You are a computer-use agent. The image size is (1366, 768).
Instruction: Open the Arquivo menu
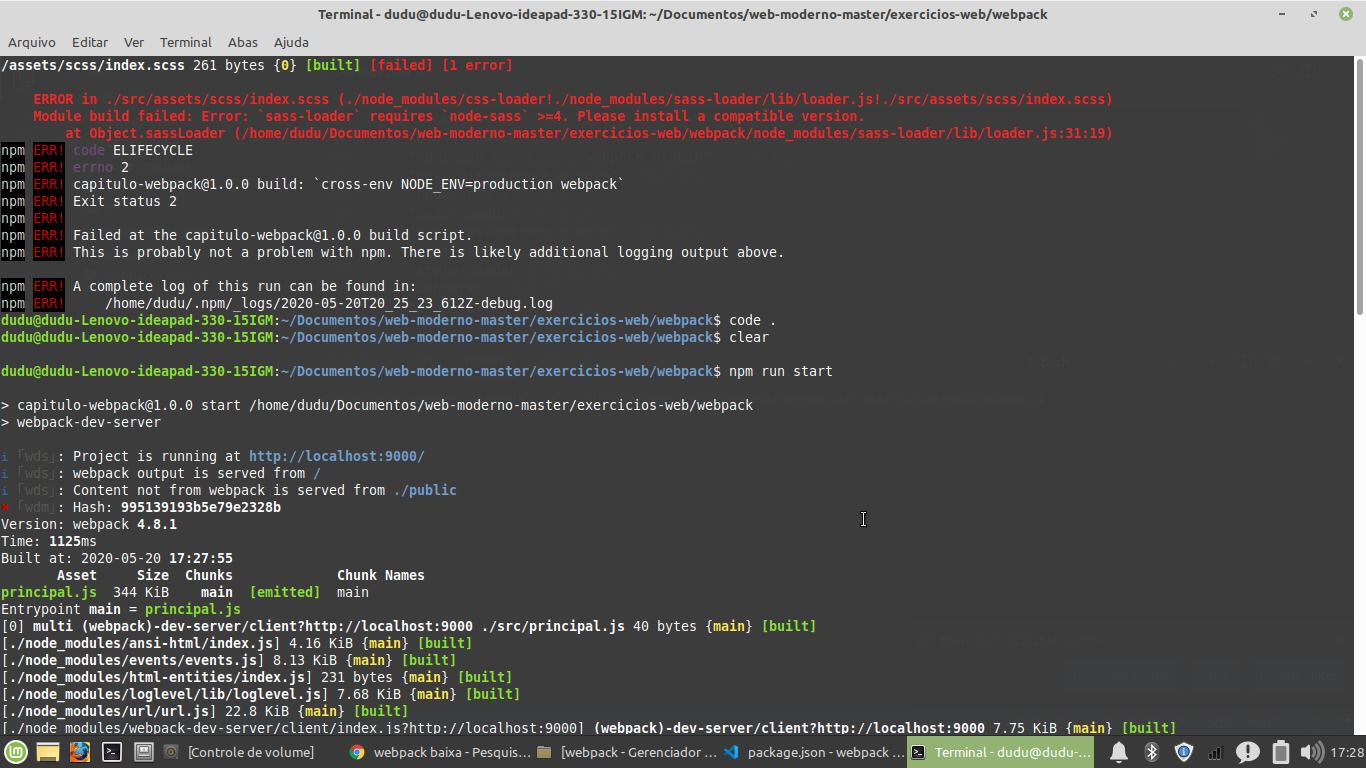(x=32, y=42)
